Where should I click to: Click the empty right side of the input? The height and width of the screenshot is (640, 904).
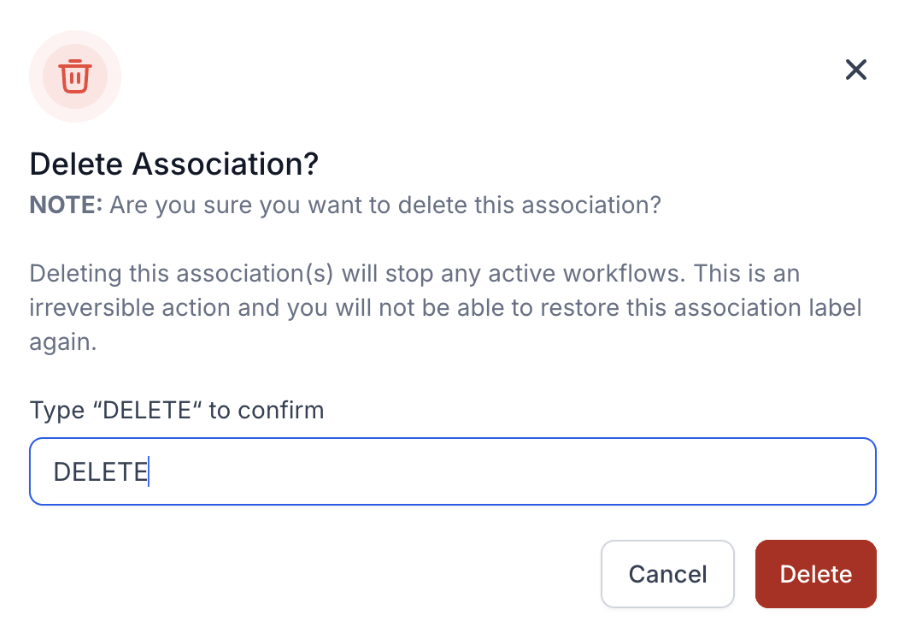[700, 472]
